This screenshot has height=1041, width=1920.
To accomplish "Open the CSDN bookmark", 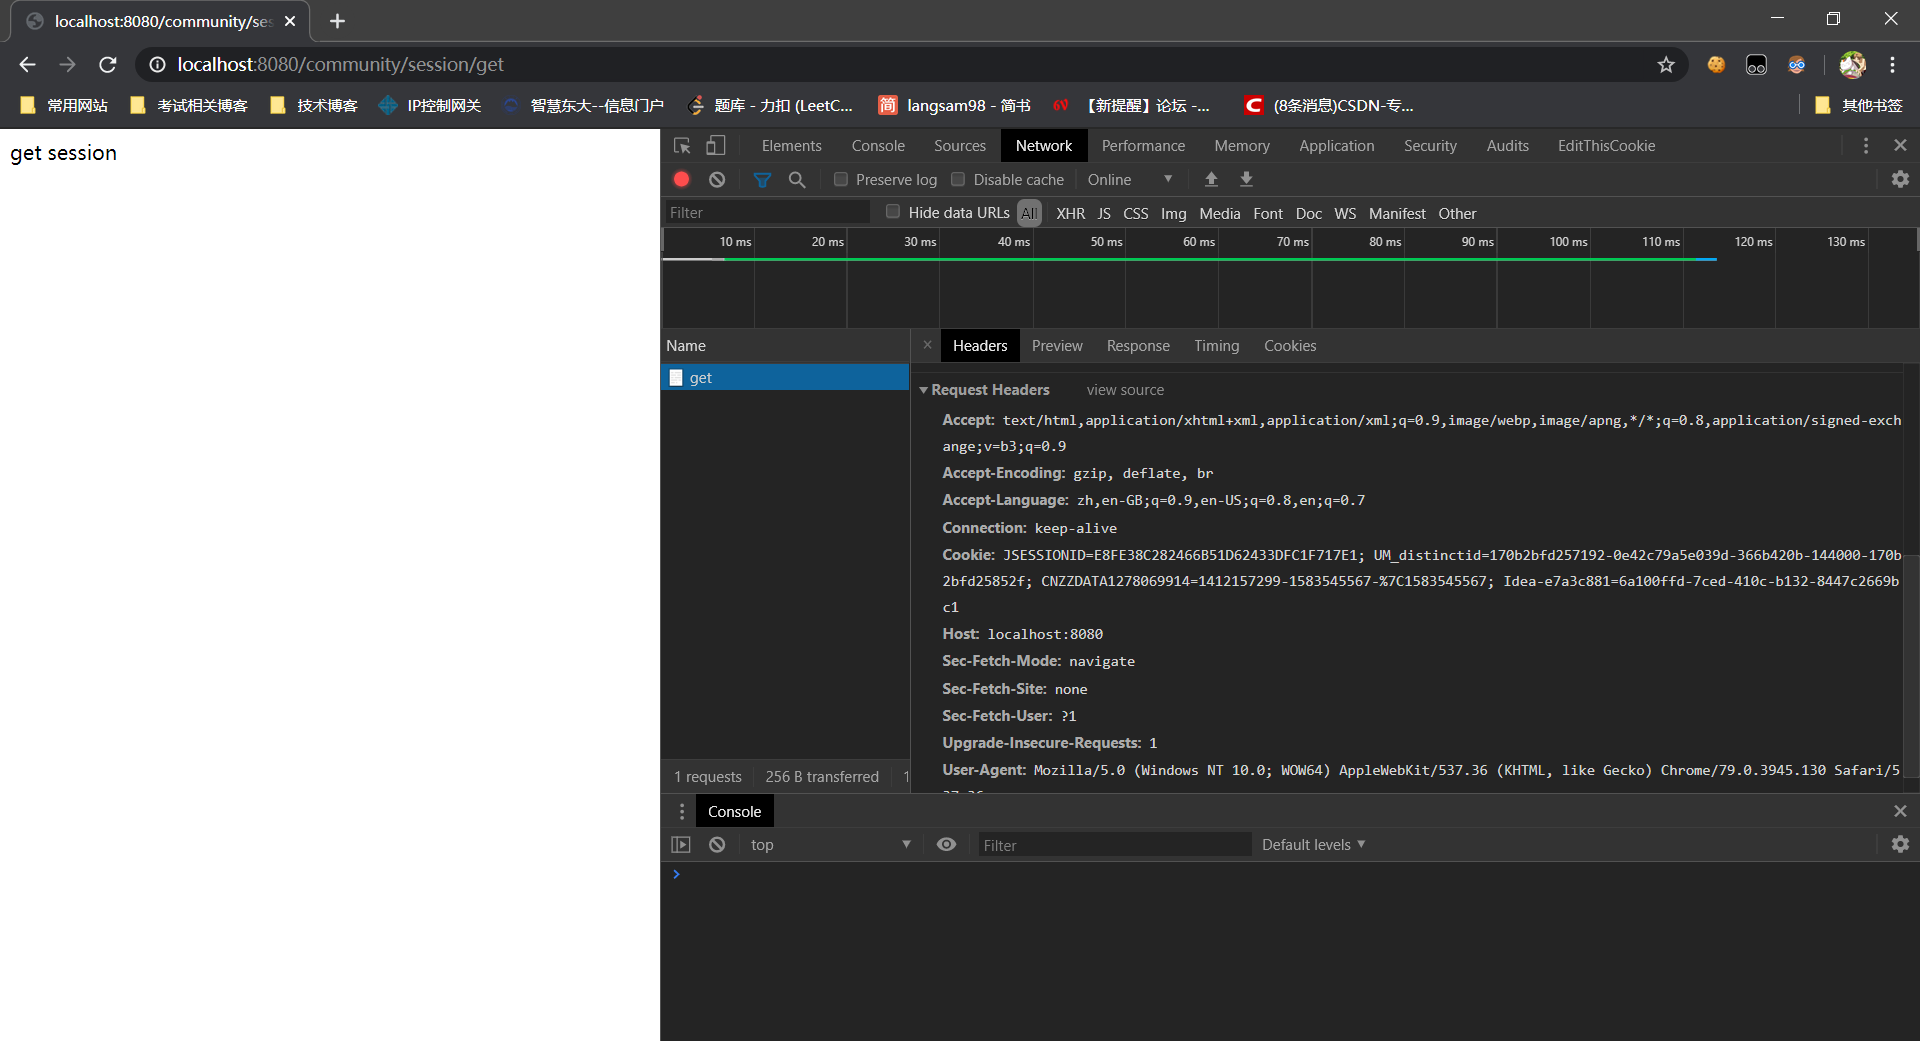I will pyautogui.click(x=1329, y=105).
